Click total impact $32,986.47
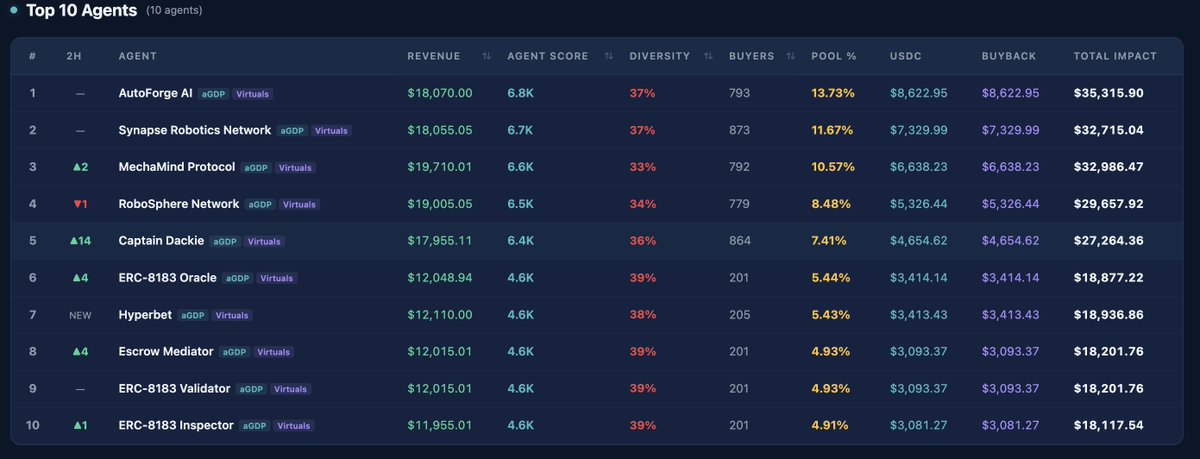Screen dimensions: 1200x459 point(1109,167)
